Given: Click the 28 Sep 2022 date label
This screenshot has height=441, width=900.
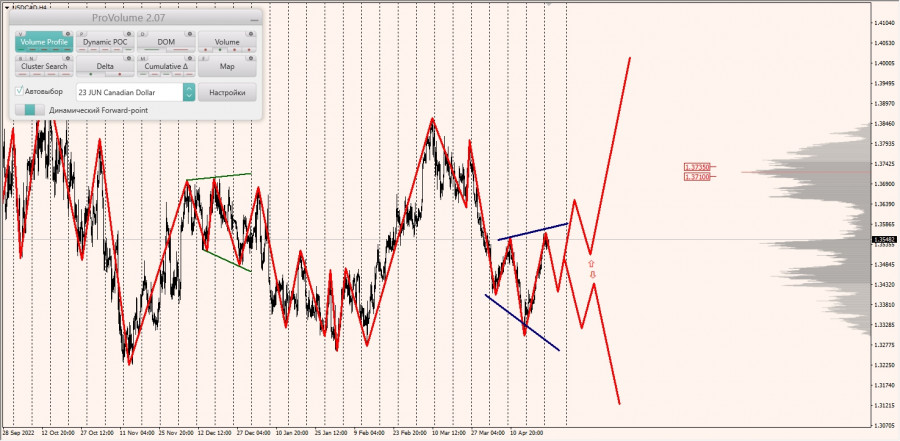Looking at the screenshot, I should pyautogui.click(x=17, y=432).
